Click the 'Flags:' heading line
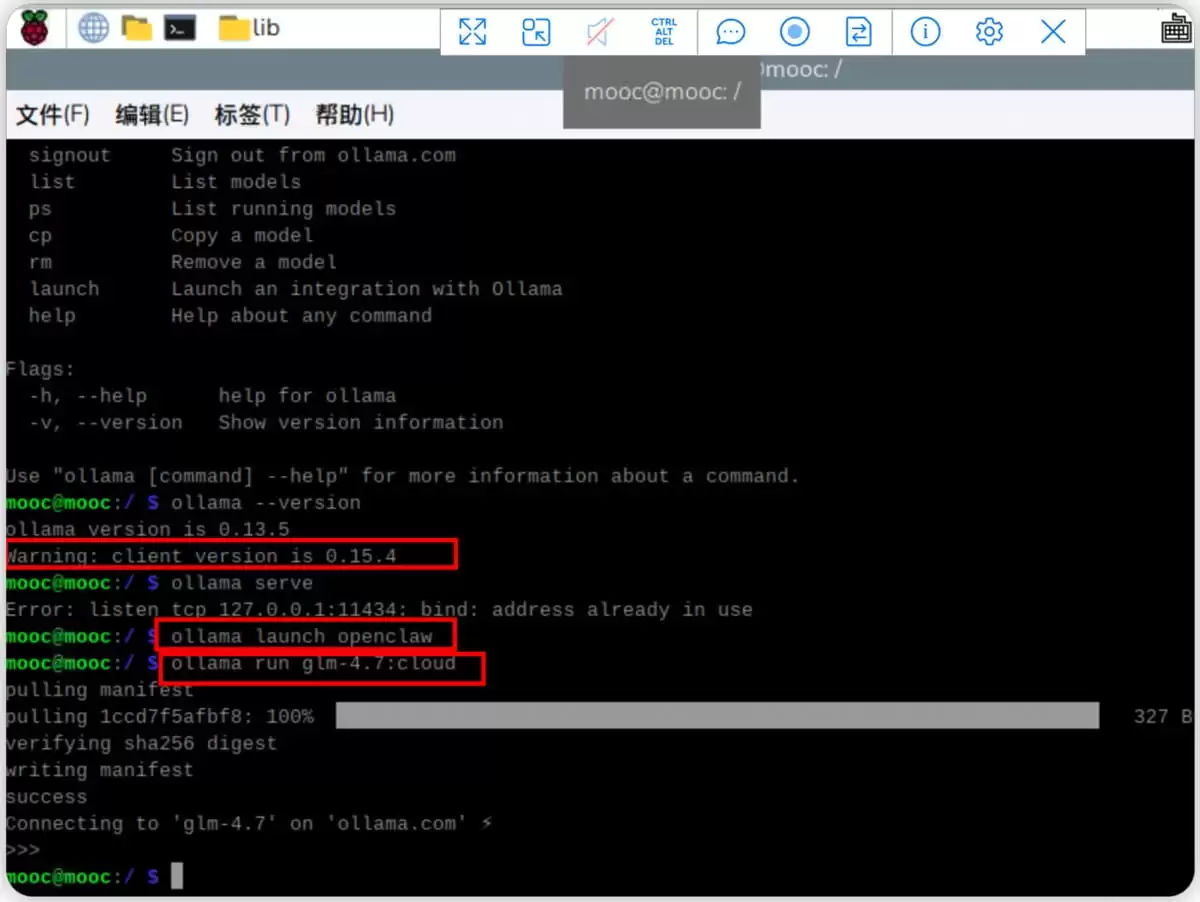1200x902 pixels. click(x=41, y=369)
